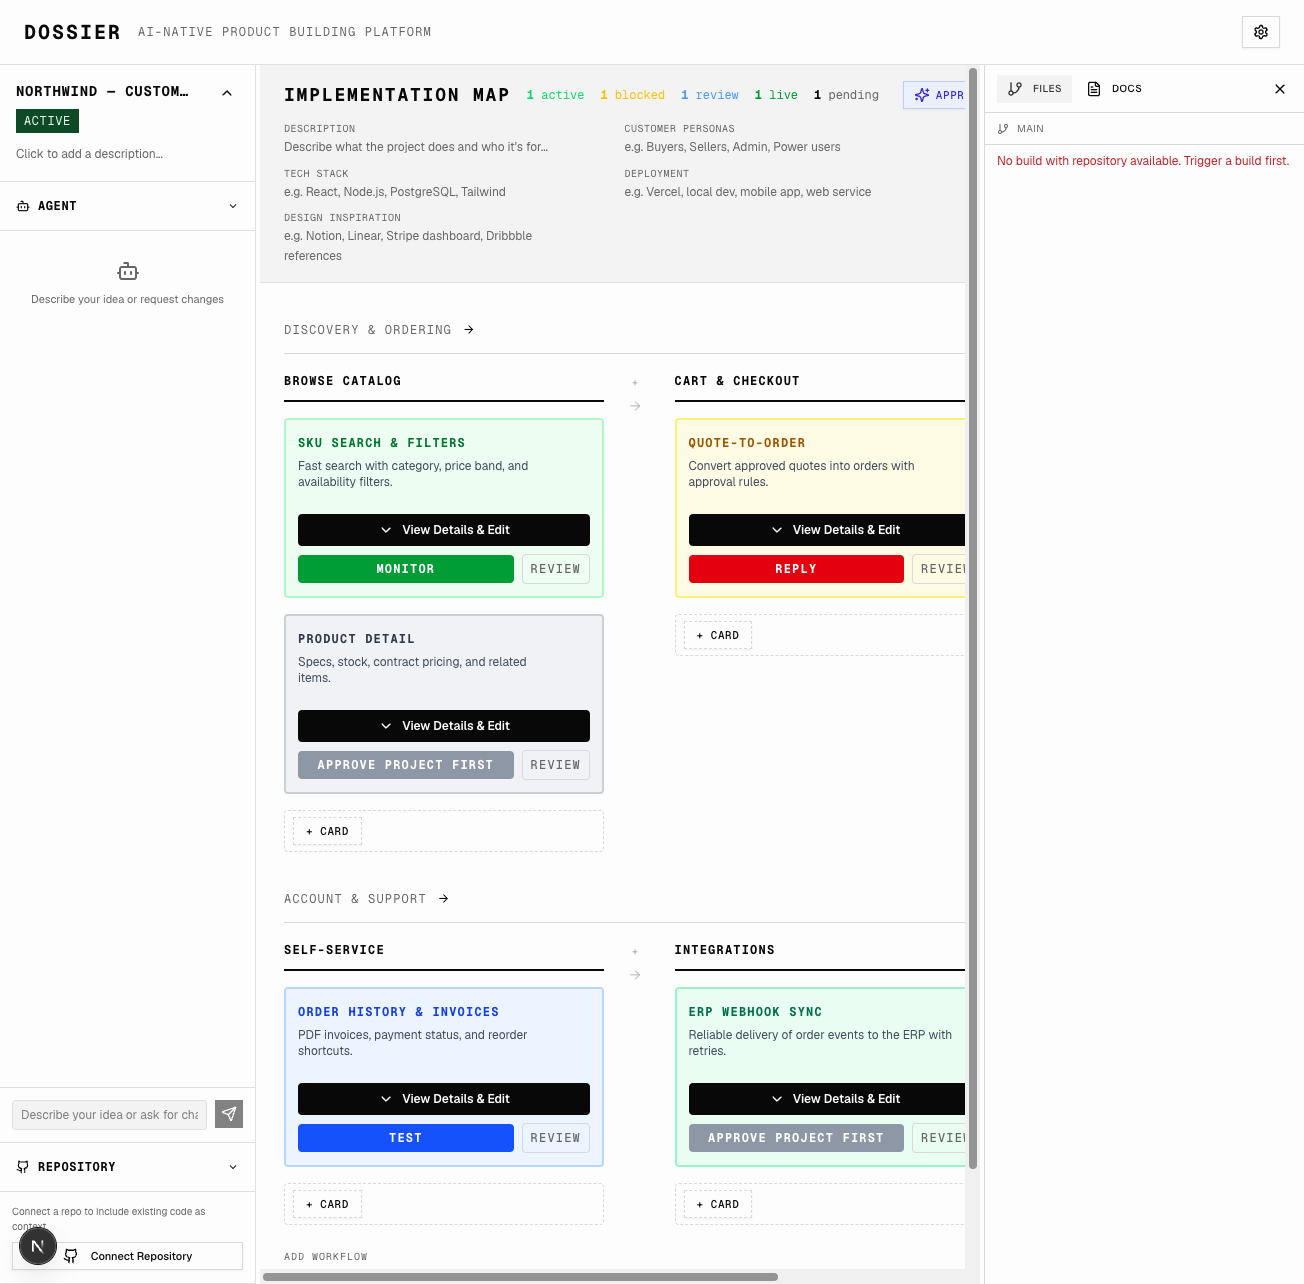Click the plus icon between Browse Catalog and Cart
Image resolution: width=1304 pixels, height=1284 pixels.
[x=635, y=383]
